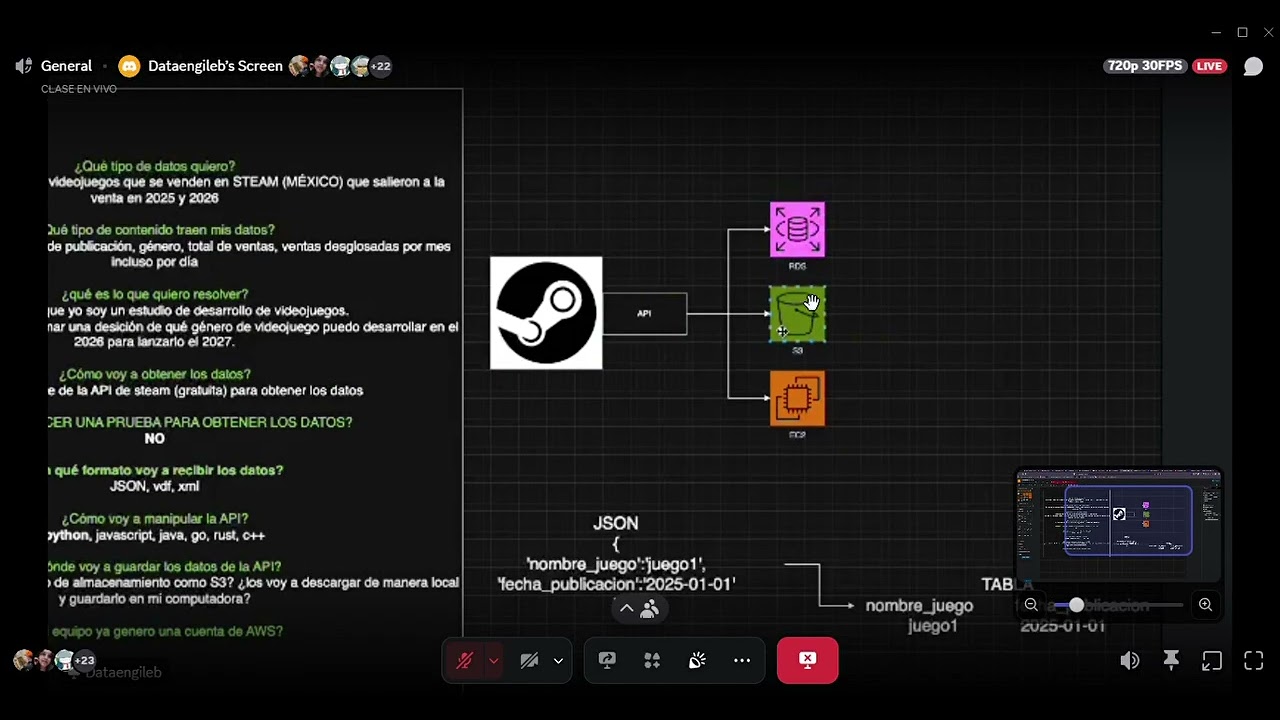Click the API box in the diagram

coord(644,313)
